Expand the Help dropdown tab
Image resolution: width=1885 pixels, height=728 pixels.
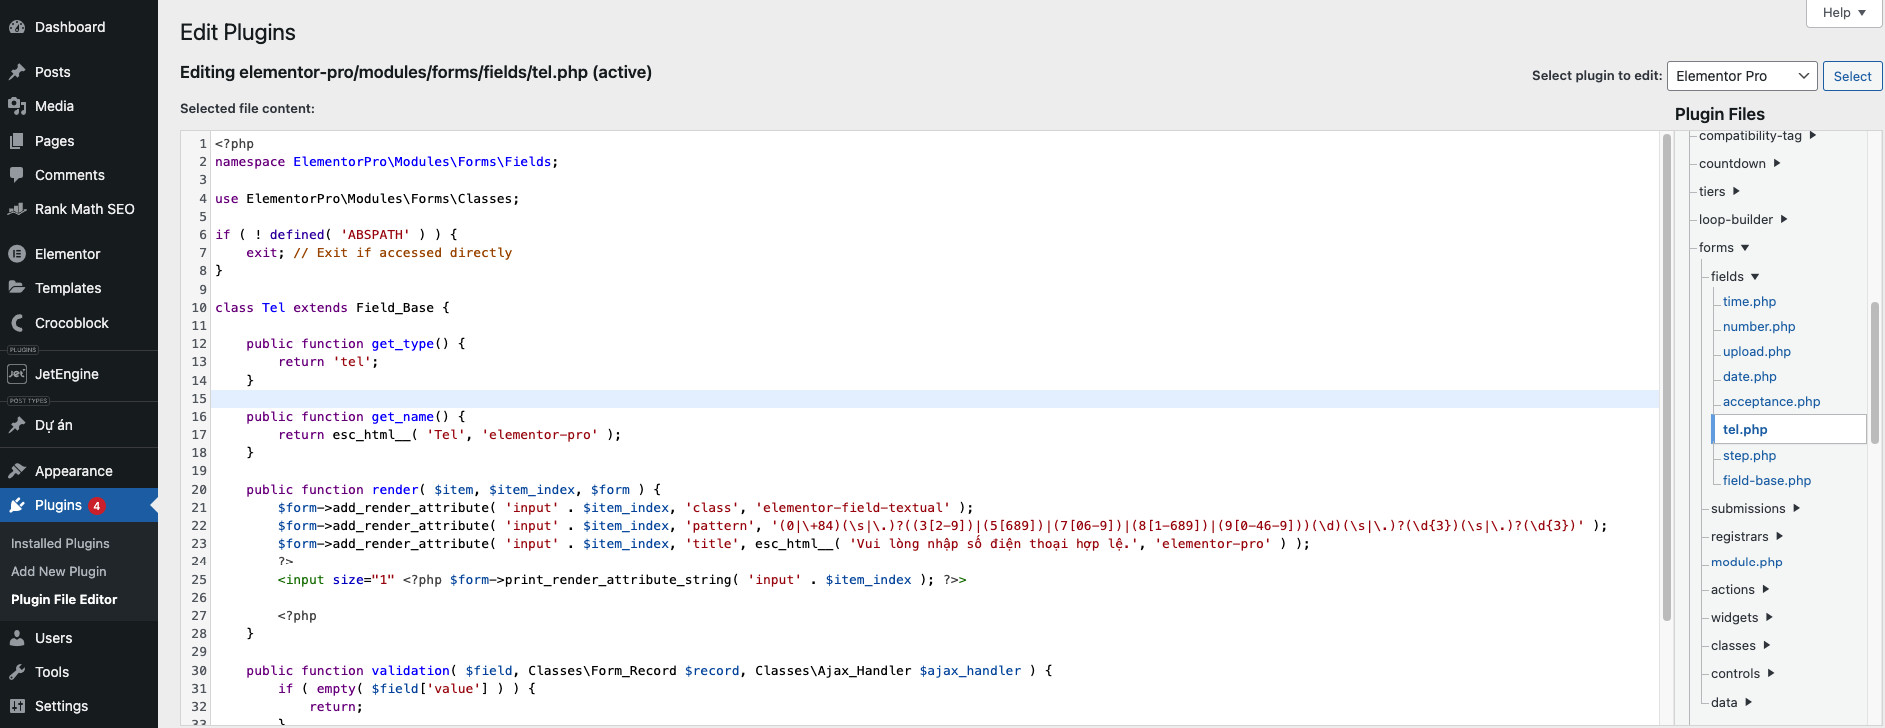click(1843, 13)
